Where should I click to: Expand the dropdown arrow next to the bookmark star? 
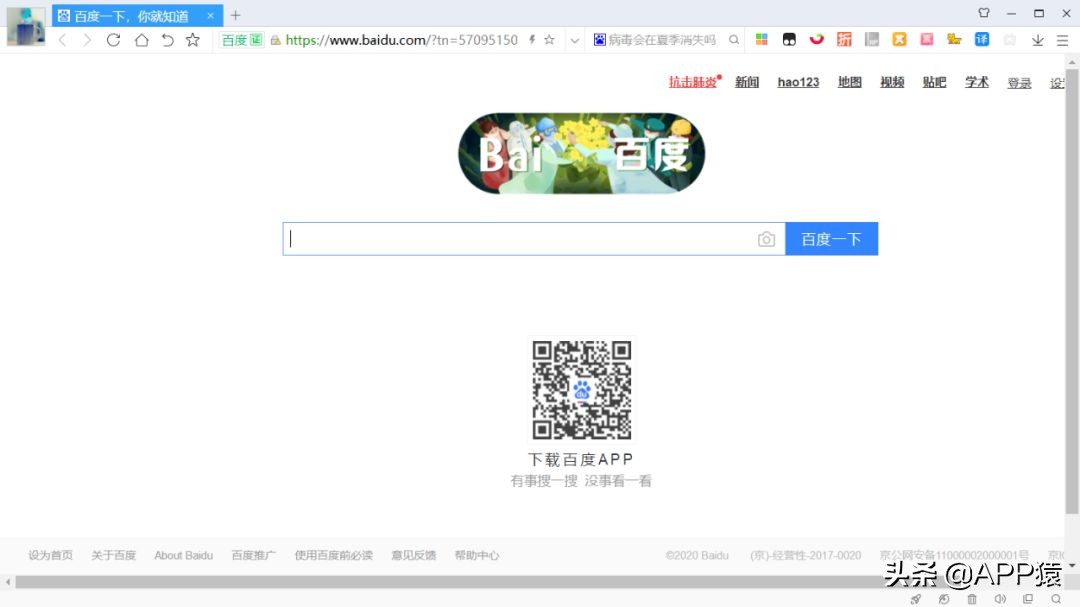click(575, 40)
